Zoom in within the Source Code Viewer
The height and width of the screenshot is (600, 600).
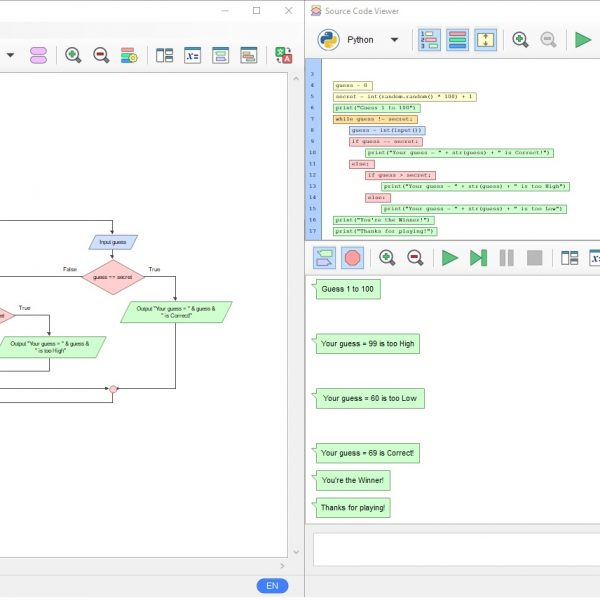coord(520,40)
